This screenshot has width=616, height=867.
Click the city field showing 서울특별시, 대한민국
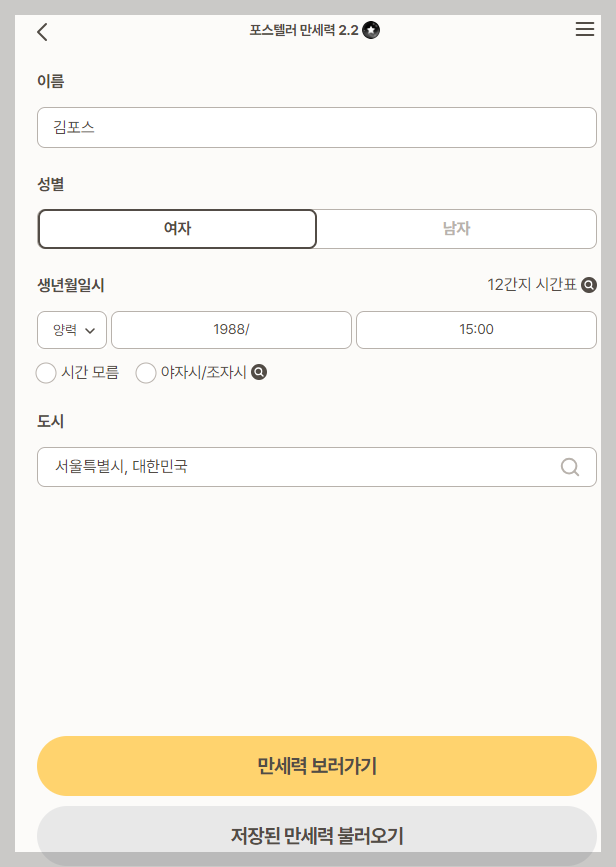coord(300,466)
